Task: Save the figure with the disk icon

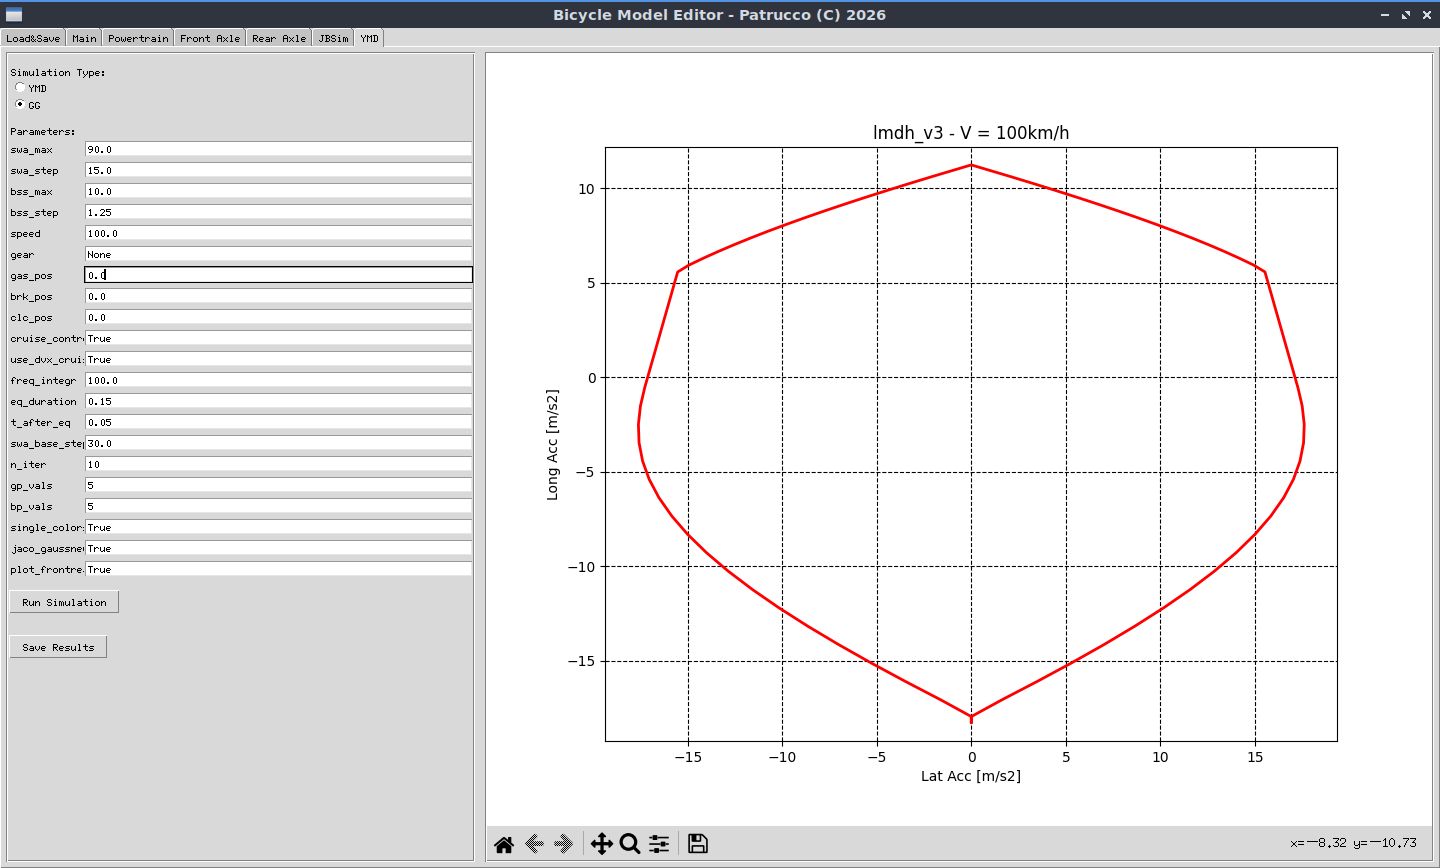Action: coord(698,844)
